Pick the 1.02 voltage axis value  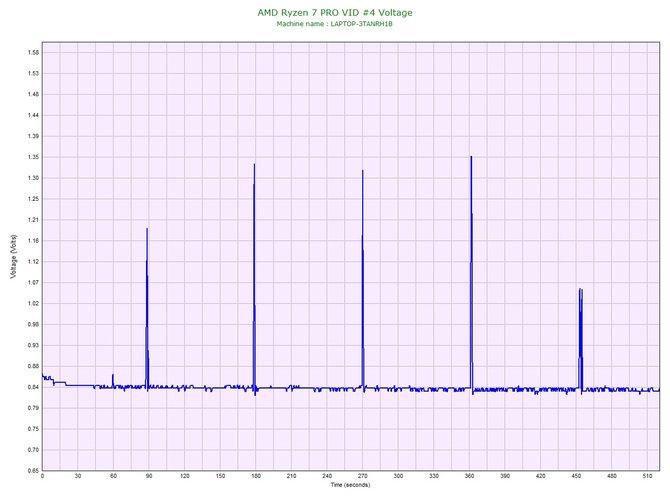tap(33, 303)
